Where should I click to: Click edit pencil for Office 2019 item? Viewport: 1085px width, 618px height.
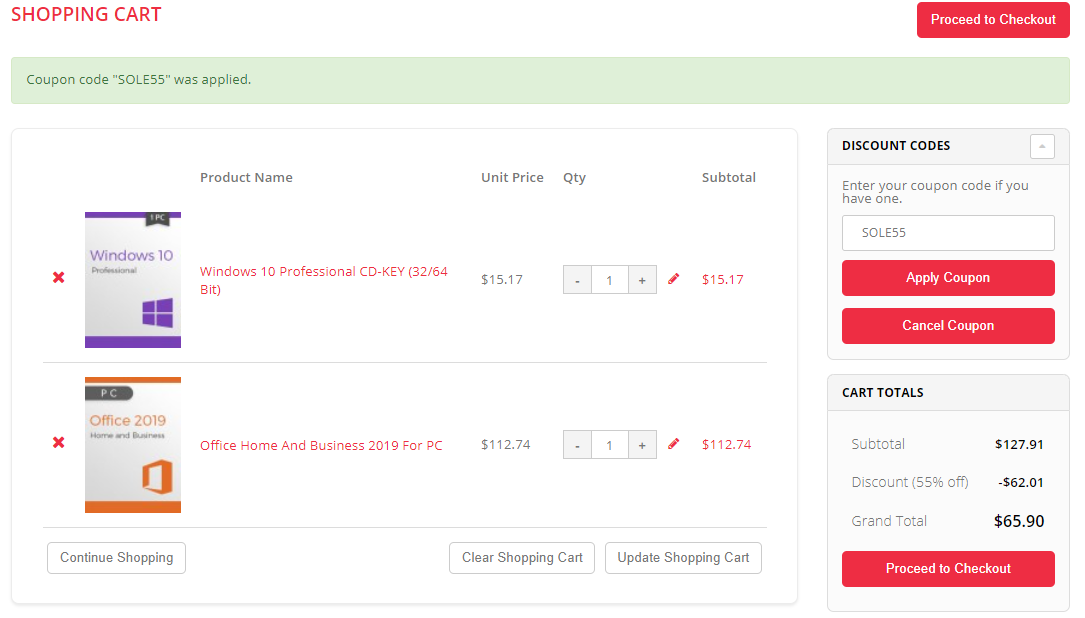(x=673, y=444)
